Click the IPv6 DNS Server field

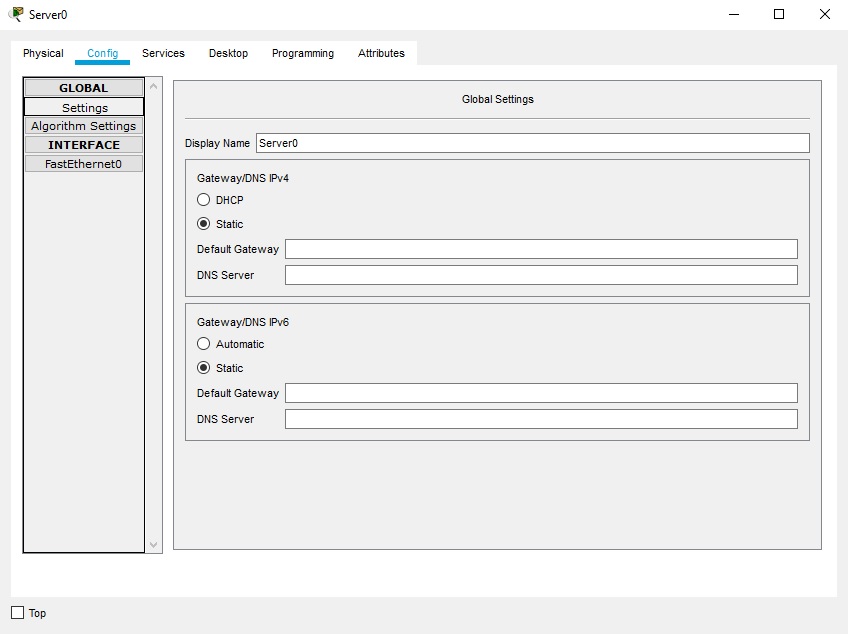541,419
